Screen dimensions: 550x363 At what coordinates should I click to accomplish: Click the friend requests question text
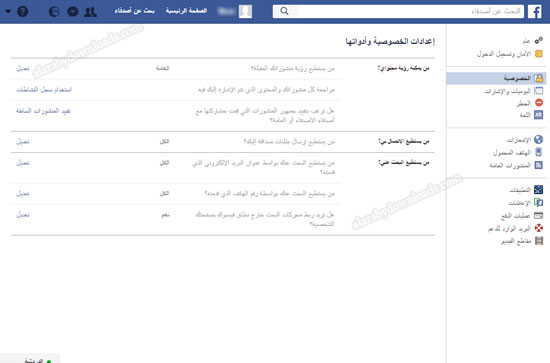pyautogui.click(x=289, y=142)
